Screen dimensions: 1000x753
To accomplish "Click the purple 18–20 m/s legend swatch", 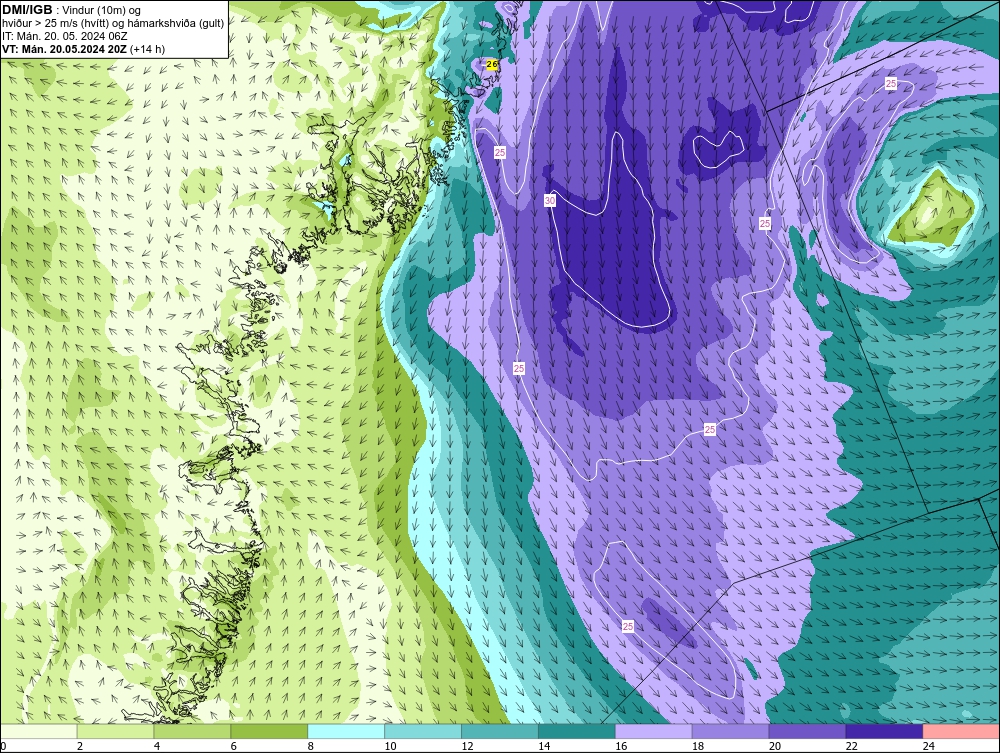I will point(730,731).
